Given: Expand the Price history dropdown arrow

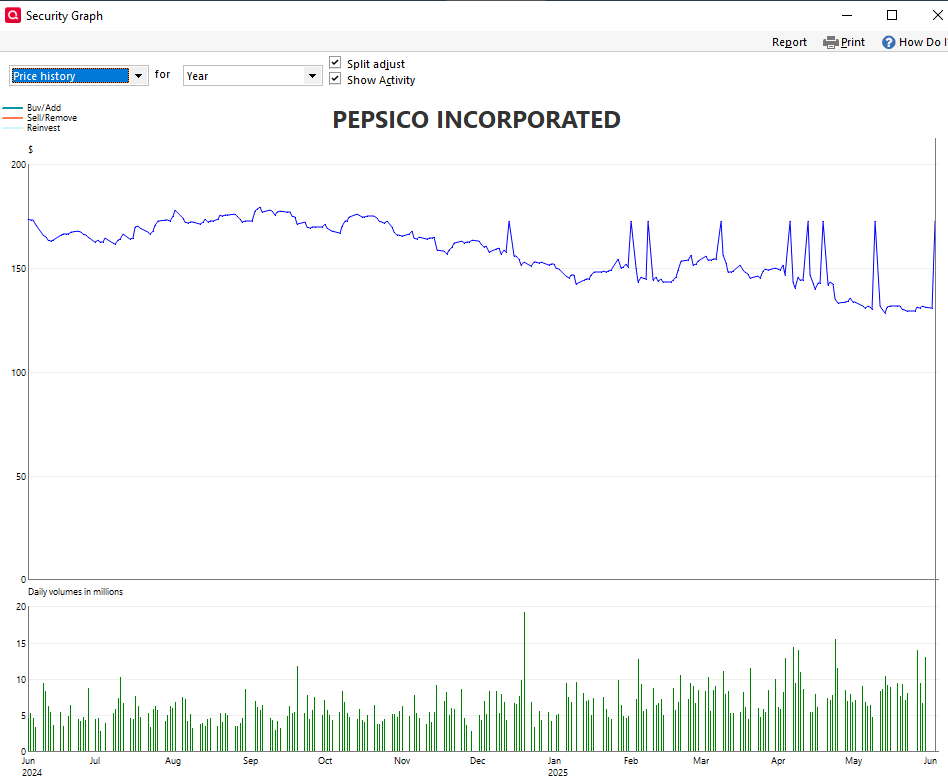Looking at the screenshot, I should [x=138, y=76].
